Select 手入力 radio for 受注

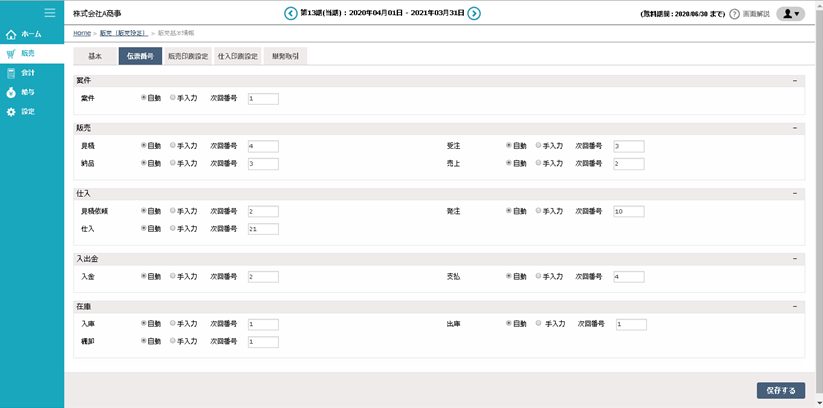click(539, 146)
